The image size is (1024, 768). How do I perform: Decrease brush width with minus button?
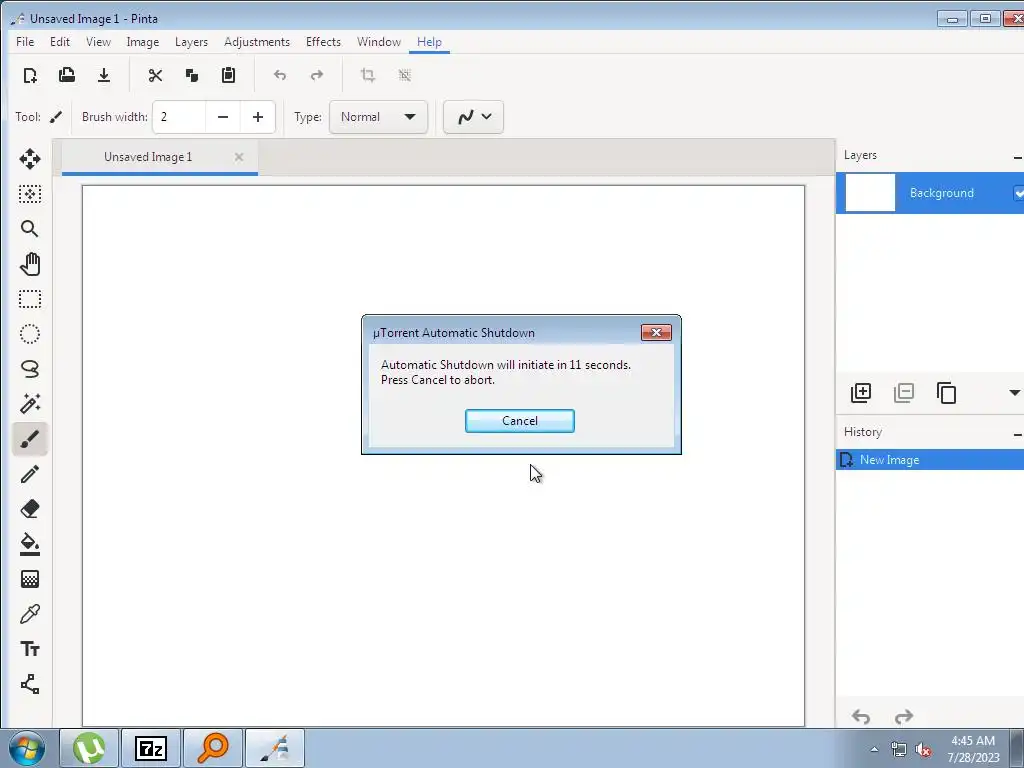pyautogui.click(x=223, y=117)
